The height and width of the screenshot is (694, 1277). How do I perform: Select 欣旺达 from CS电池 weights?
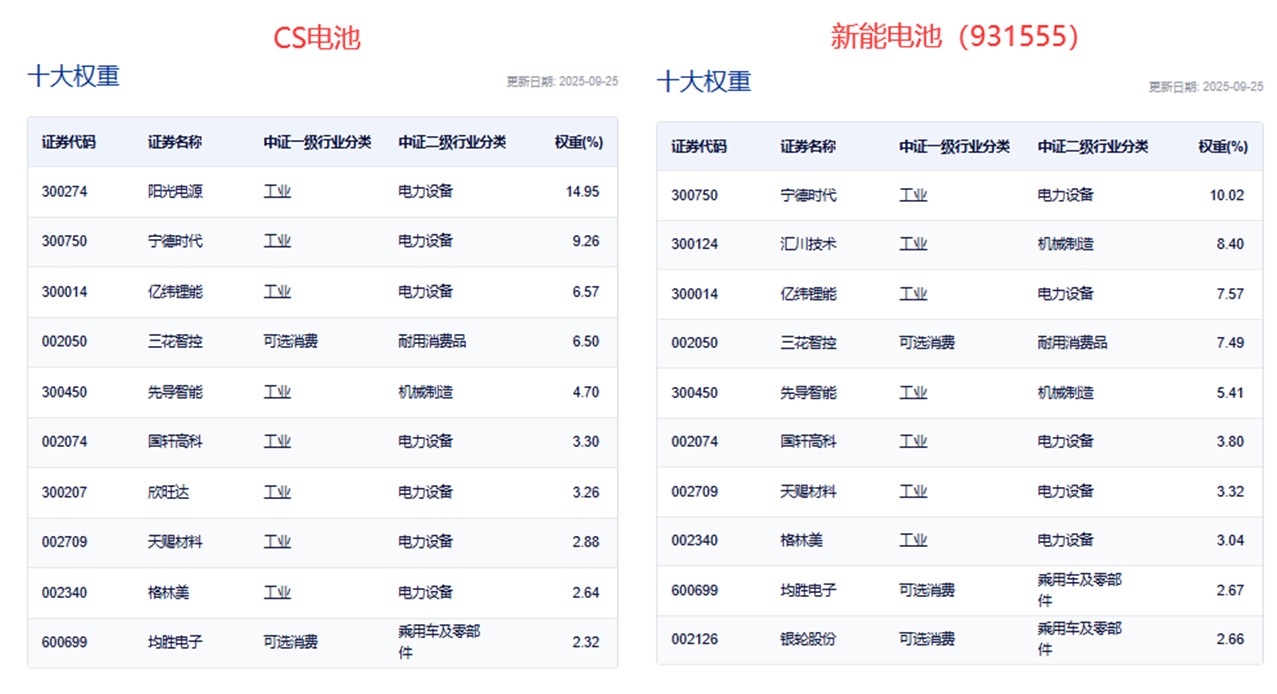pyautogui.click(x=170, y=493)
